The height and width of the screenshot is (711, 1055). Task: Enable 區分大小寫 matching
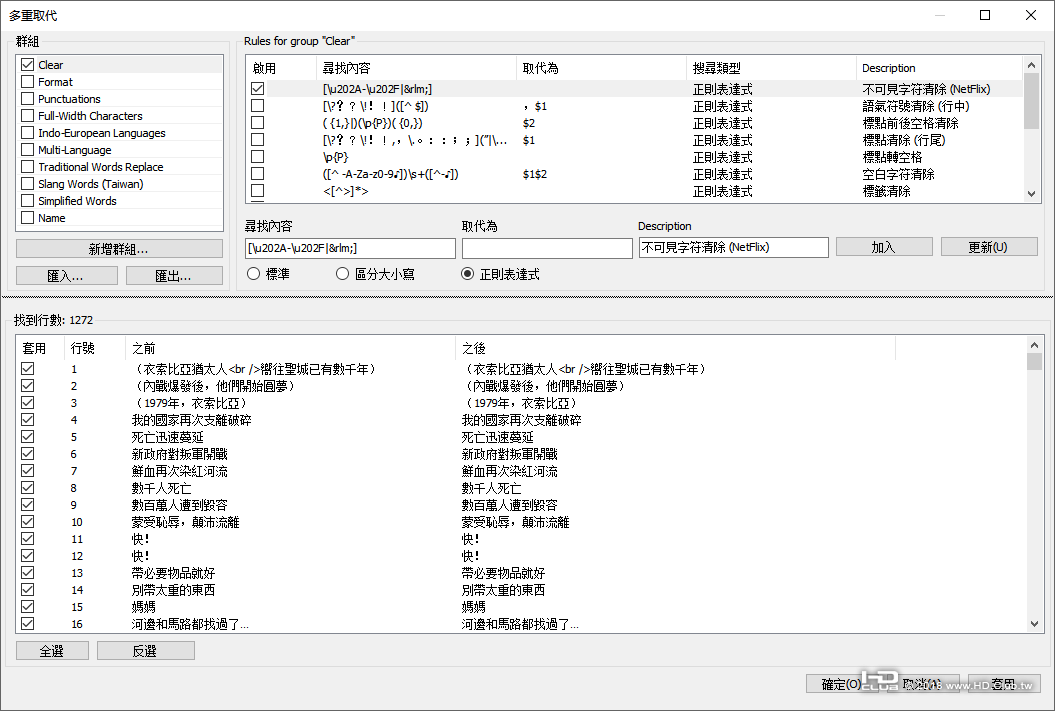coord(342,273)
